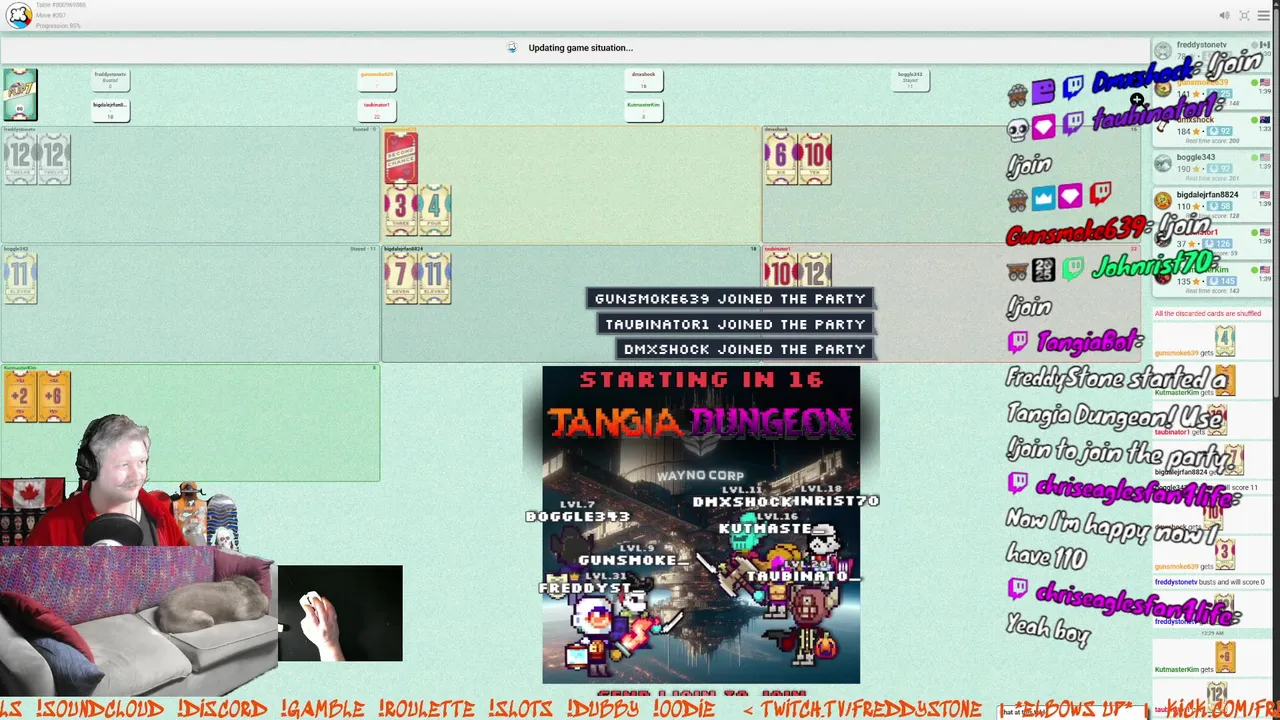Click 'All the discarded cards are shuffled' log entry
Viewport: 1280px width, 720px height.
point(1207,314)
